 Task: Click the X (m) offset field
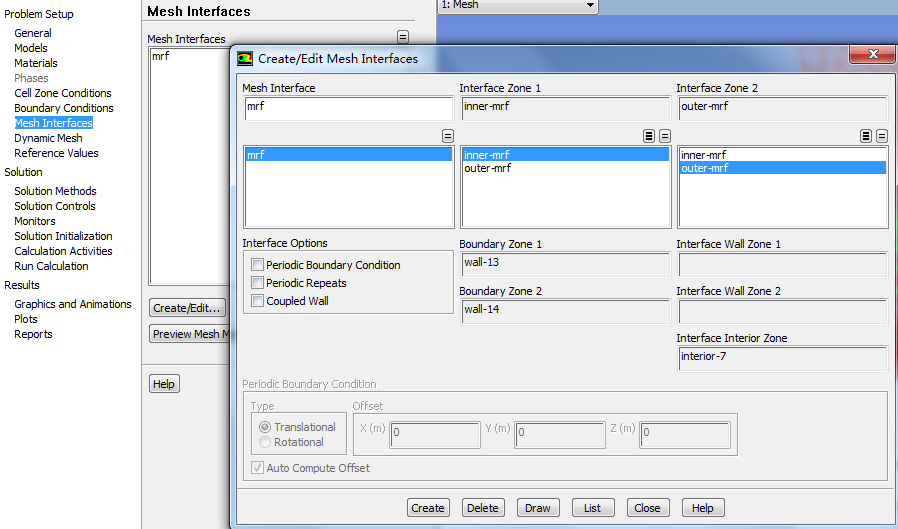tap(435, 435)
